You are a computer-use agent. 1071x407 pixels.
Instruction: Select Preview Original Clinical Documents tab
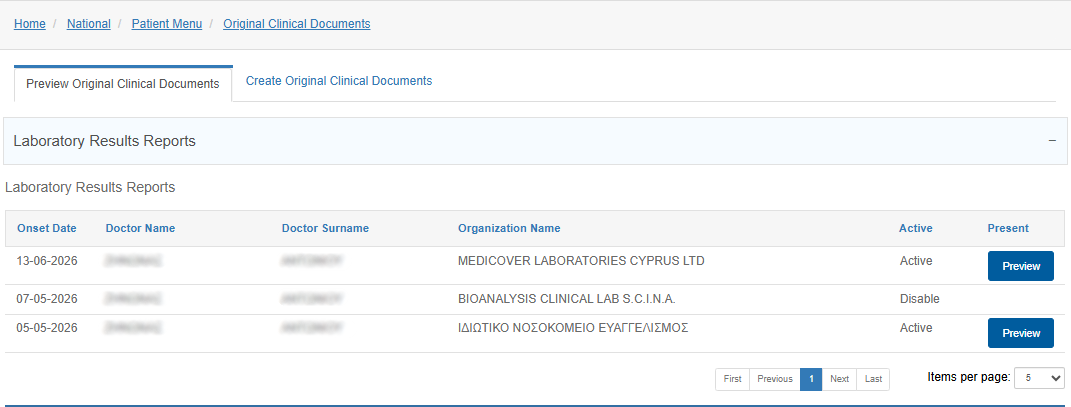coord(123,84)
